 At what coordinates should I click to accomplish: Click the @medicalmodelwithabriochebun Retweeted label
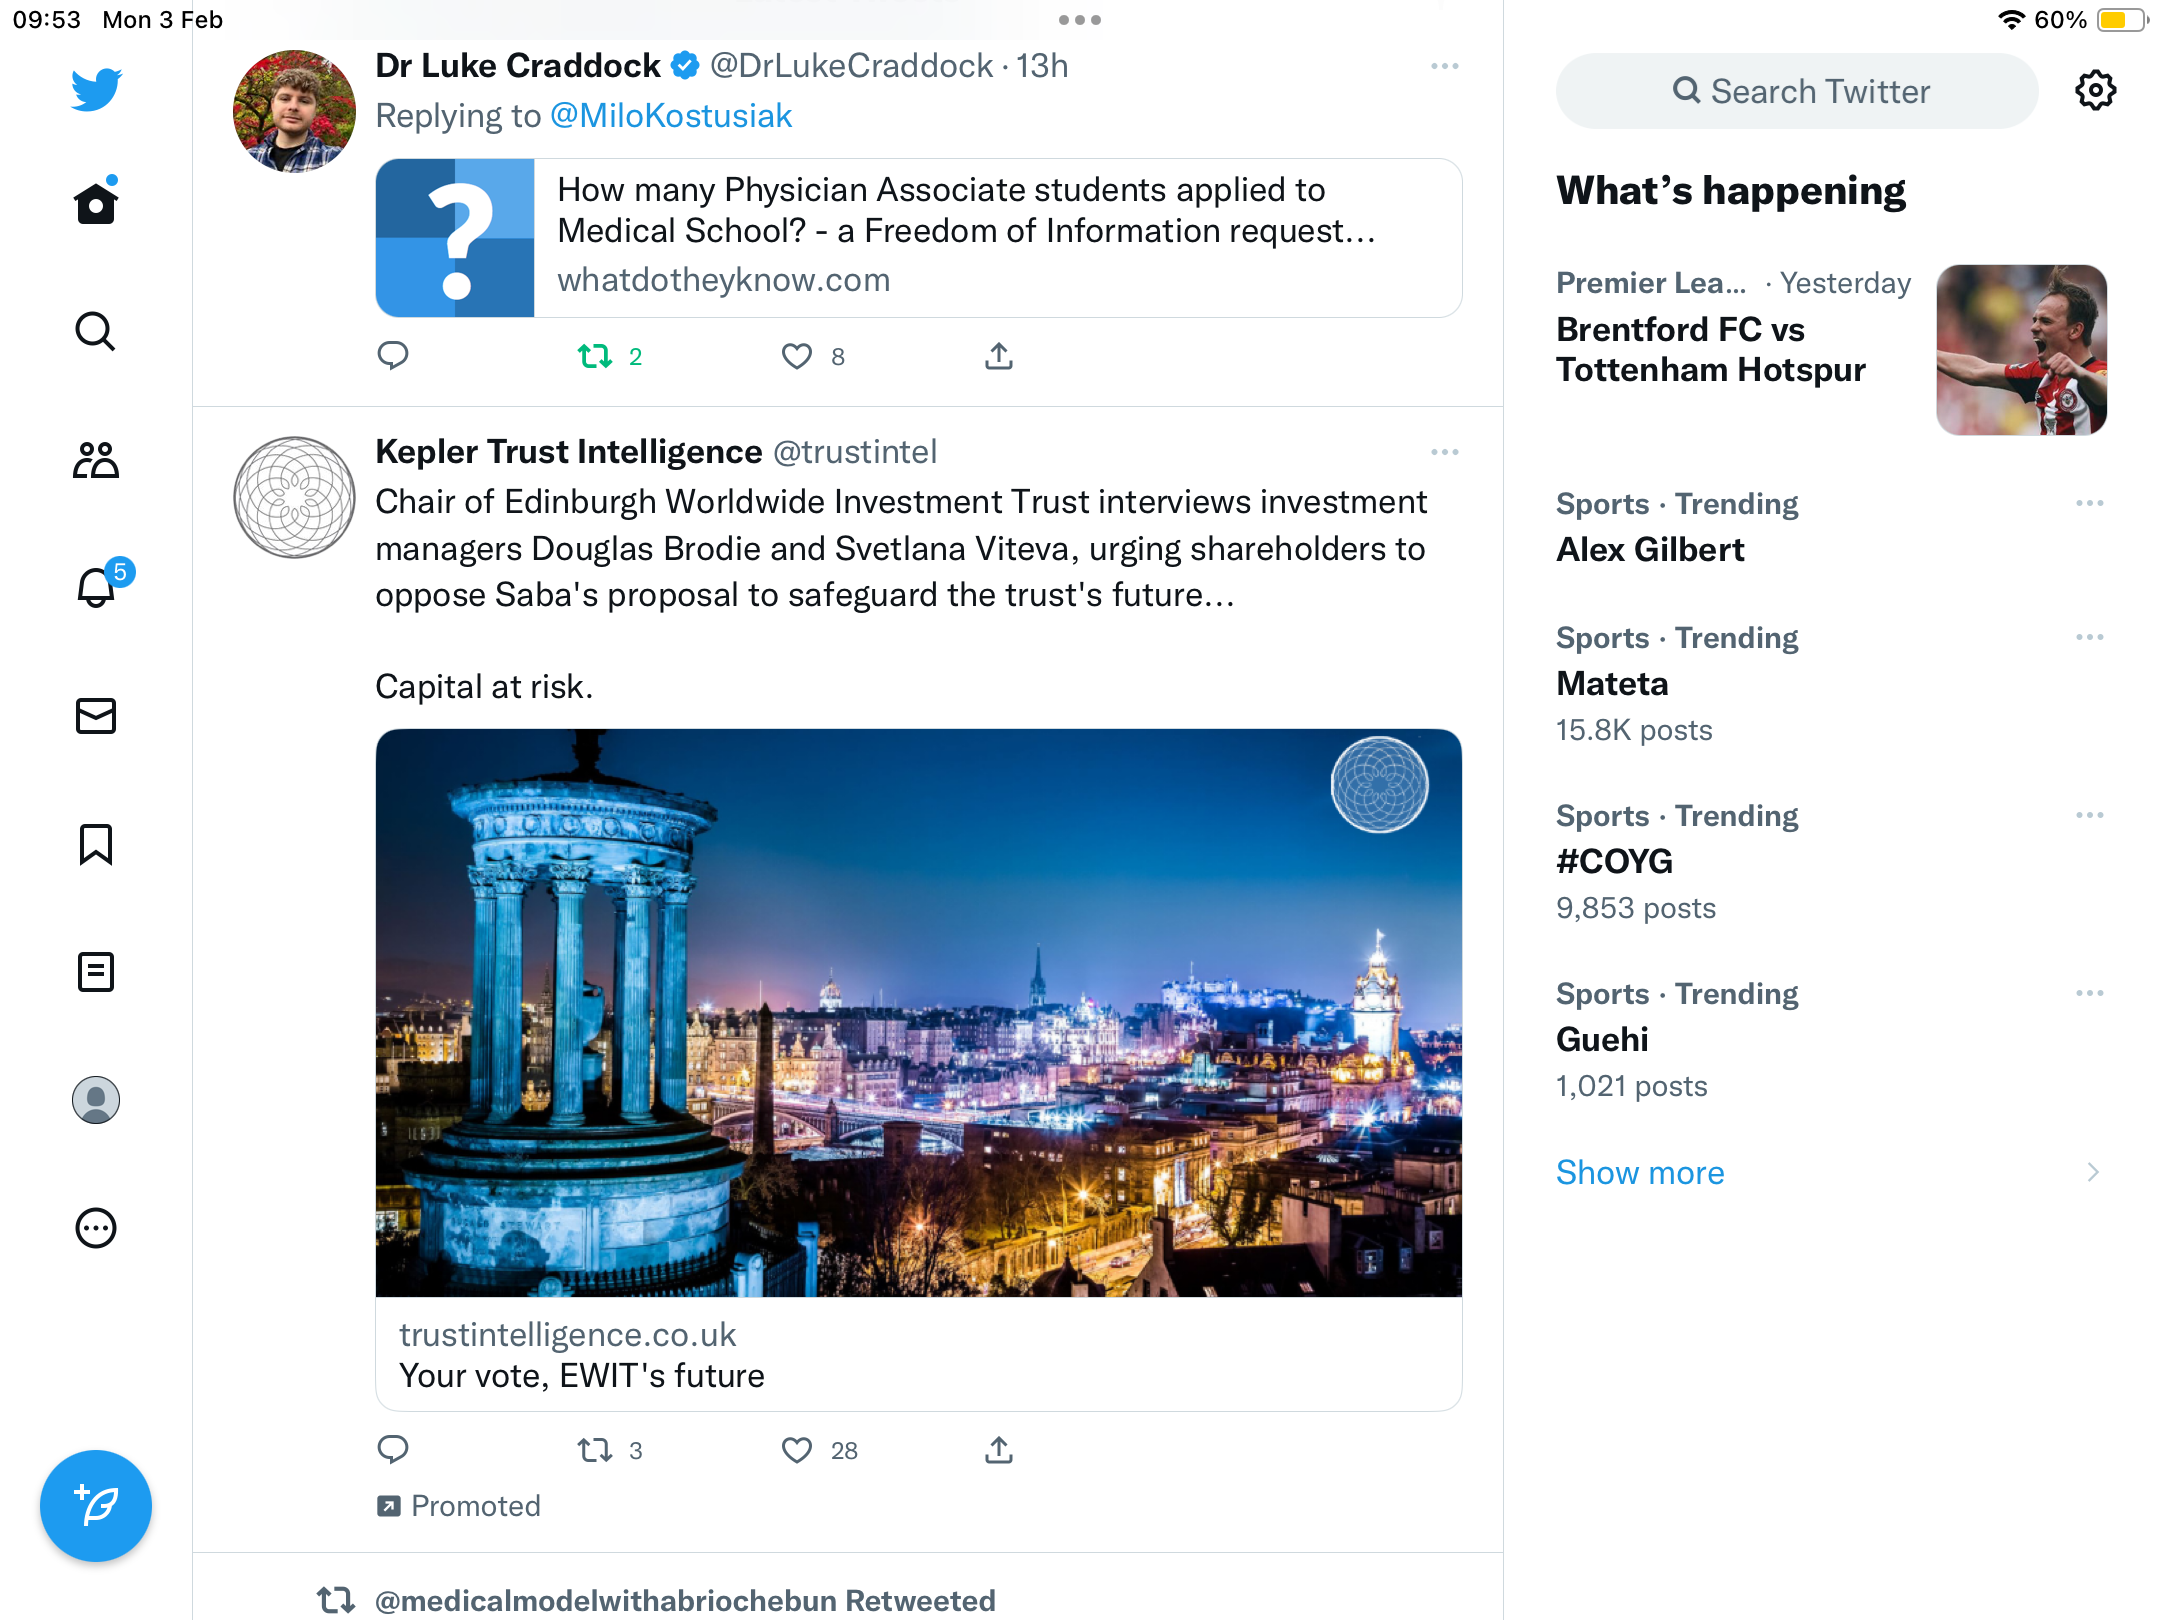tap(685, 1600)
